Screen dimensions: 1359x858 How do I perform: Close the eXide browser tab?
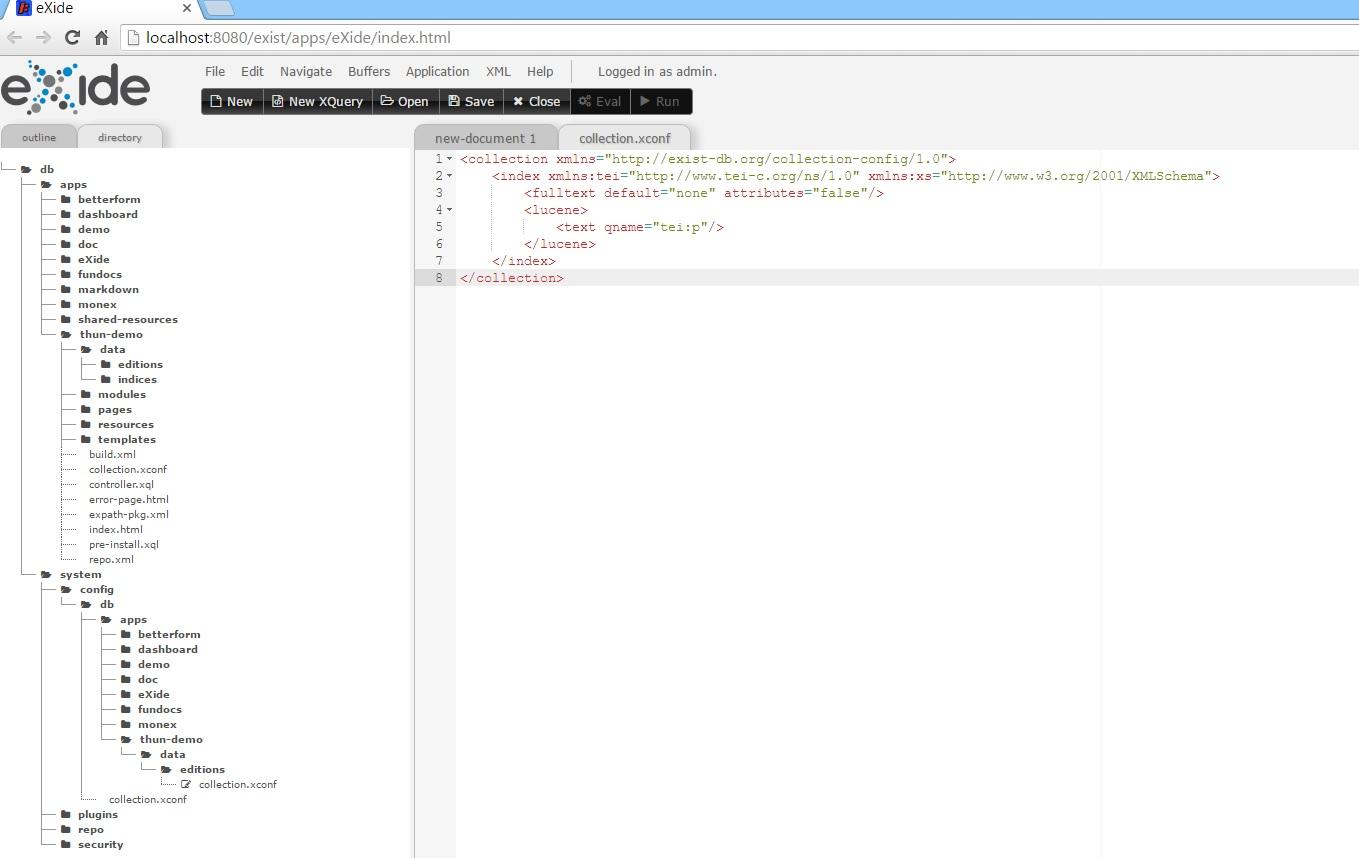[187, 8]
